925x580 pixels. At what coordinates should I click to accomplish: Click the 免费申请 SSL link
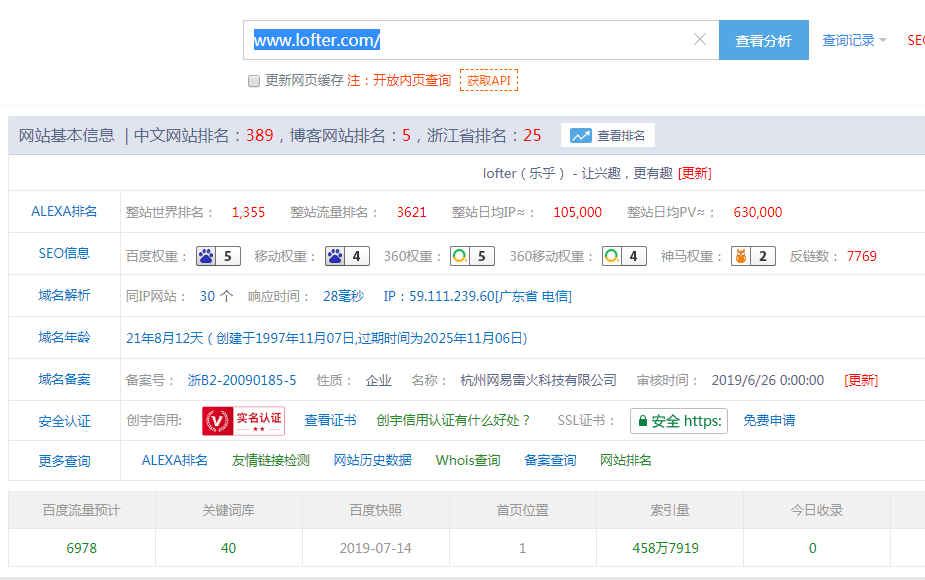click(769, 420)
